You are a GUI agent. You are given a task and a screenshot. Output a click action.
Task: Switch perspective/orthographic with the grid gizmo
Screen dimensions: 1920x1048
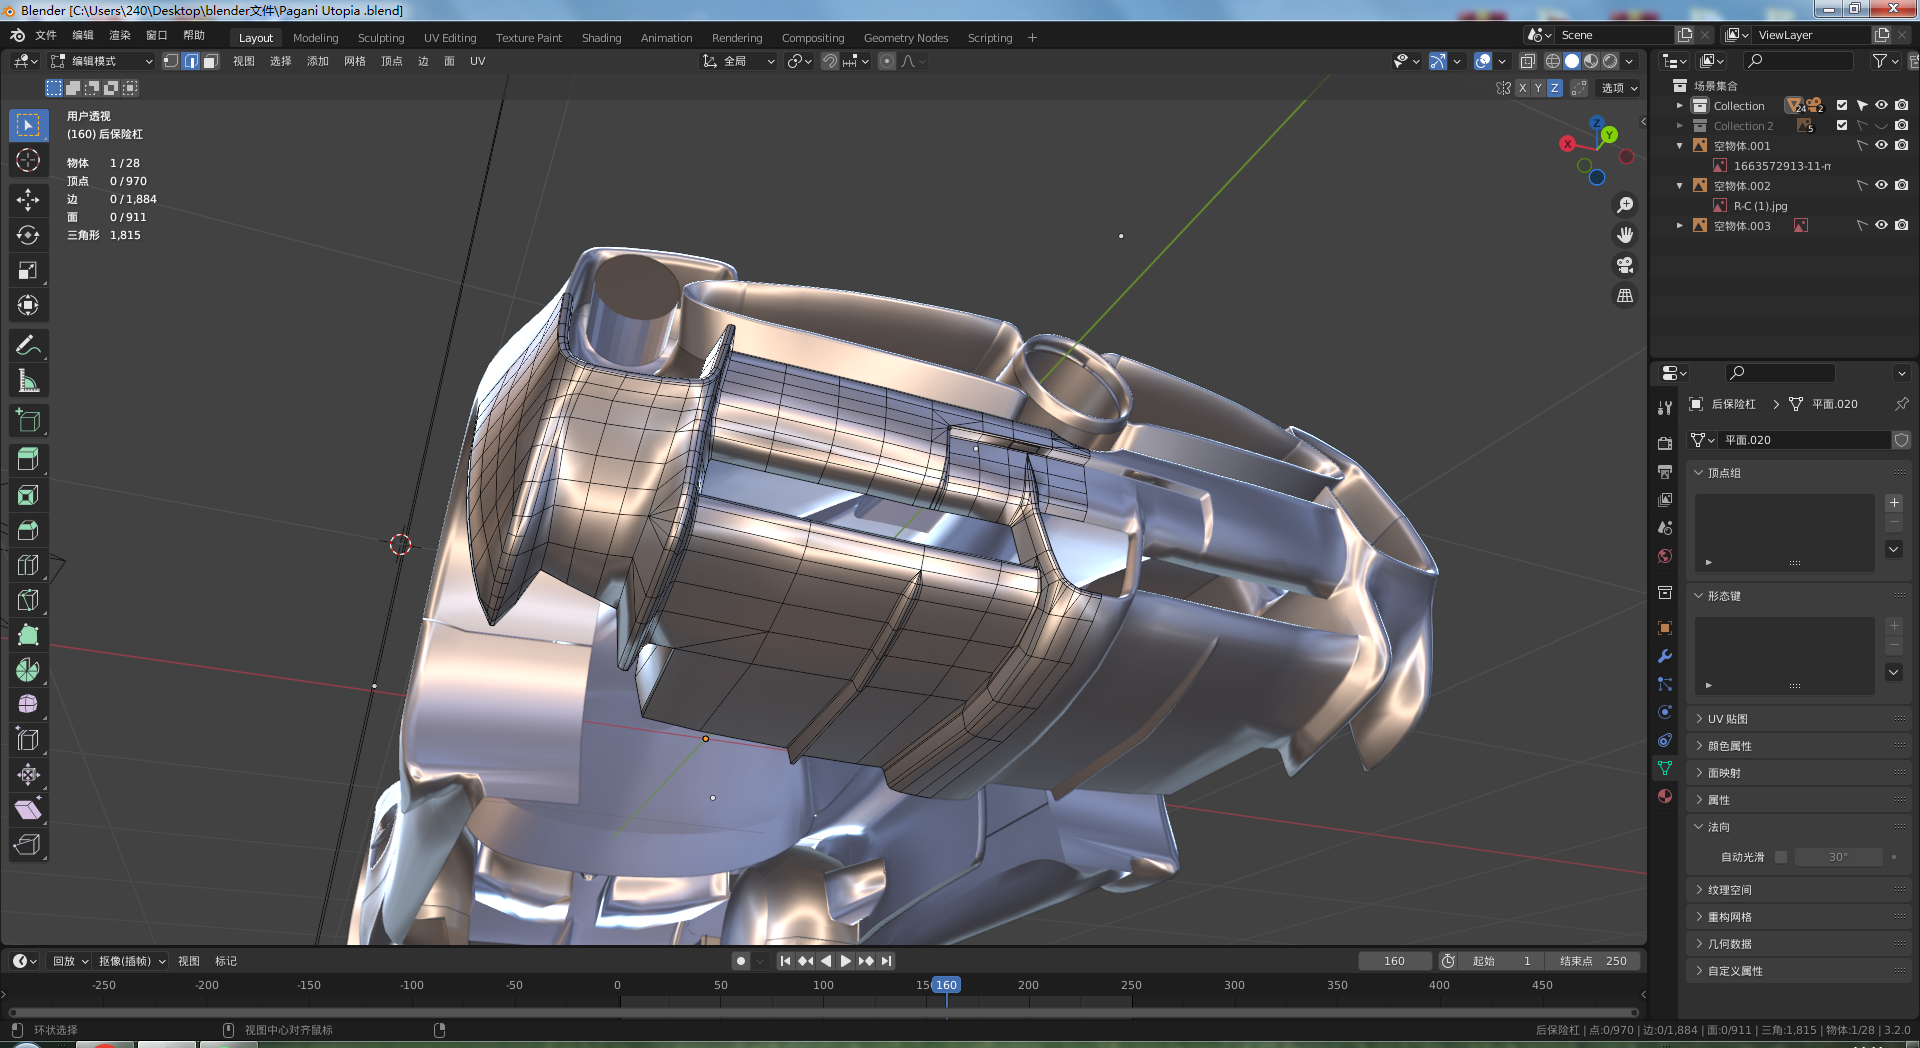(x=1625, y=296)
